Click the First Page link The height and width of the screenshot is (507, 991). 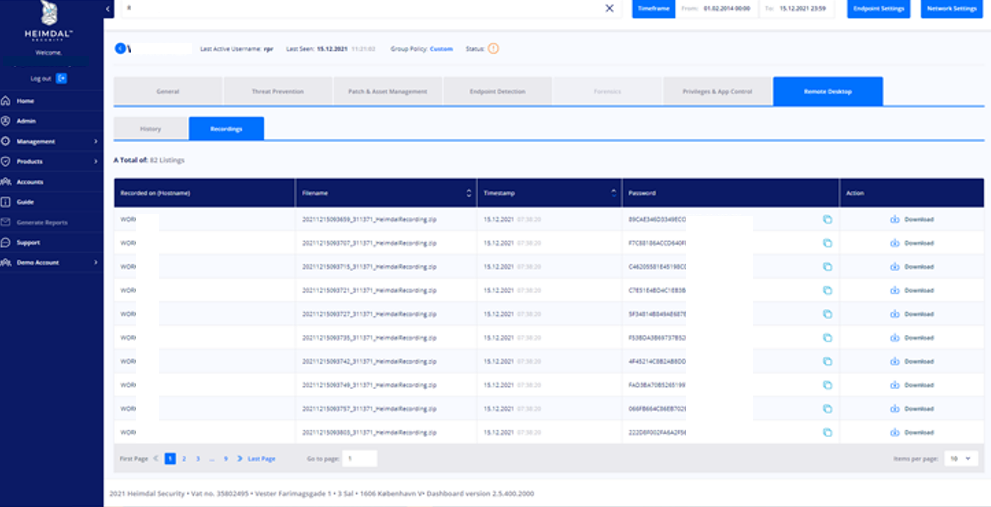coord(133,458)
